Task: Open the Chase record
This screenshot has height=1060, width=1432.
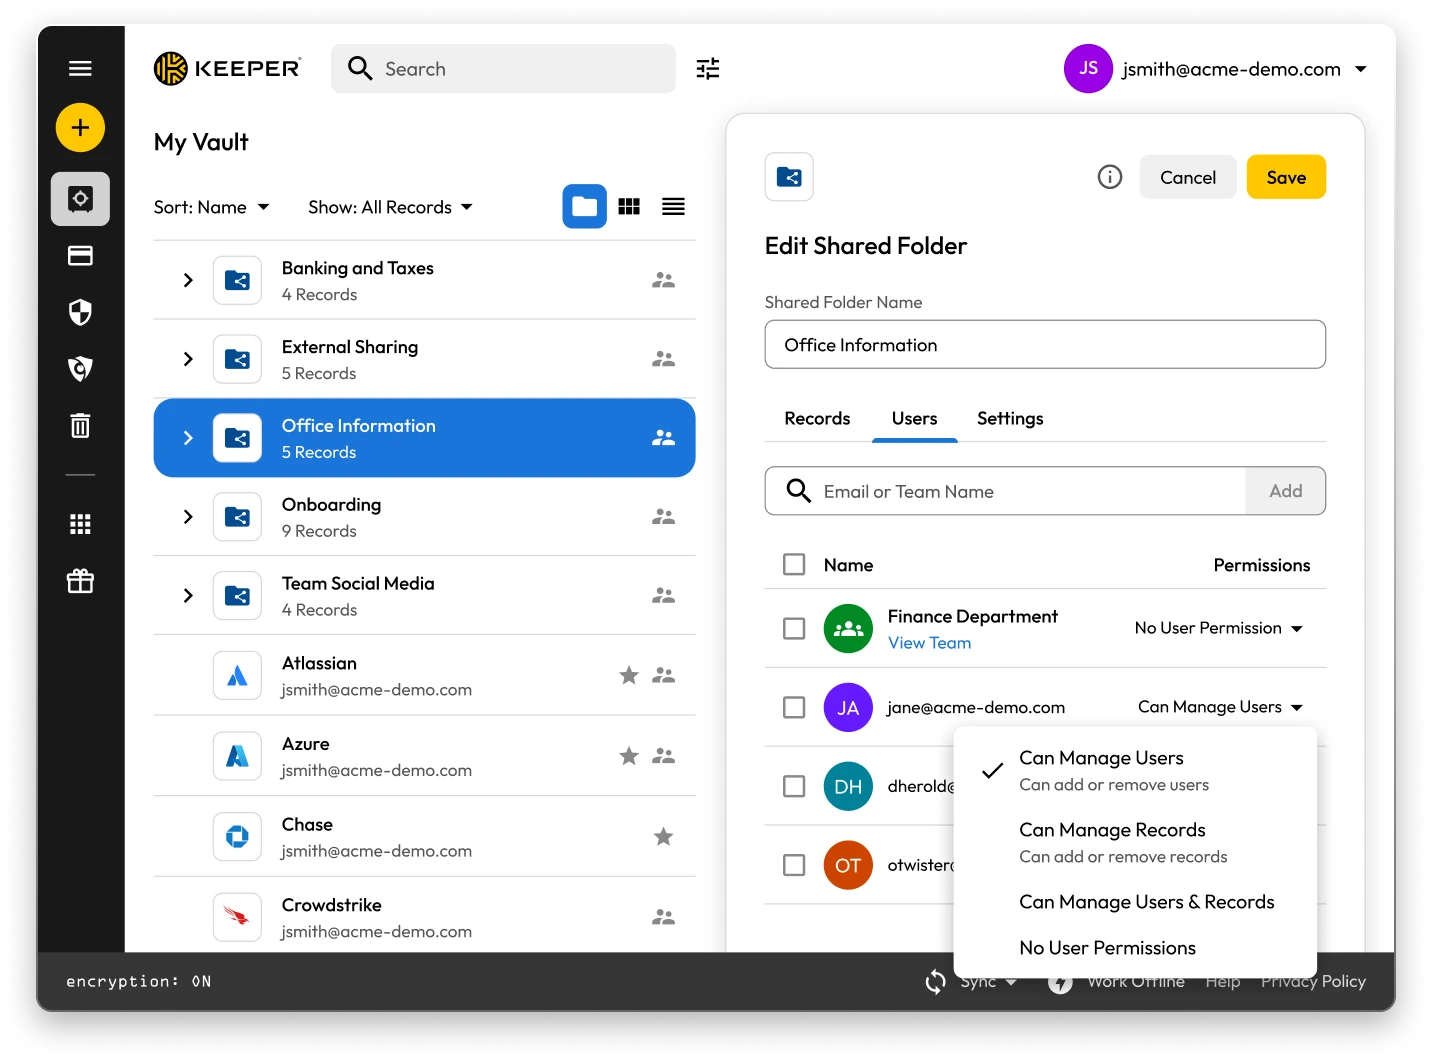Action: coord(424,836)
